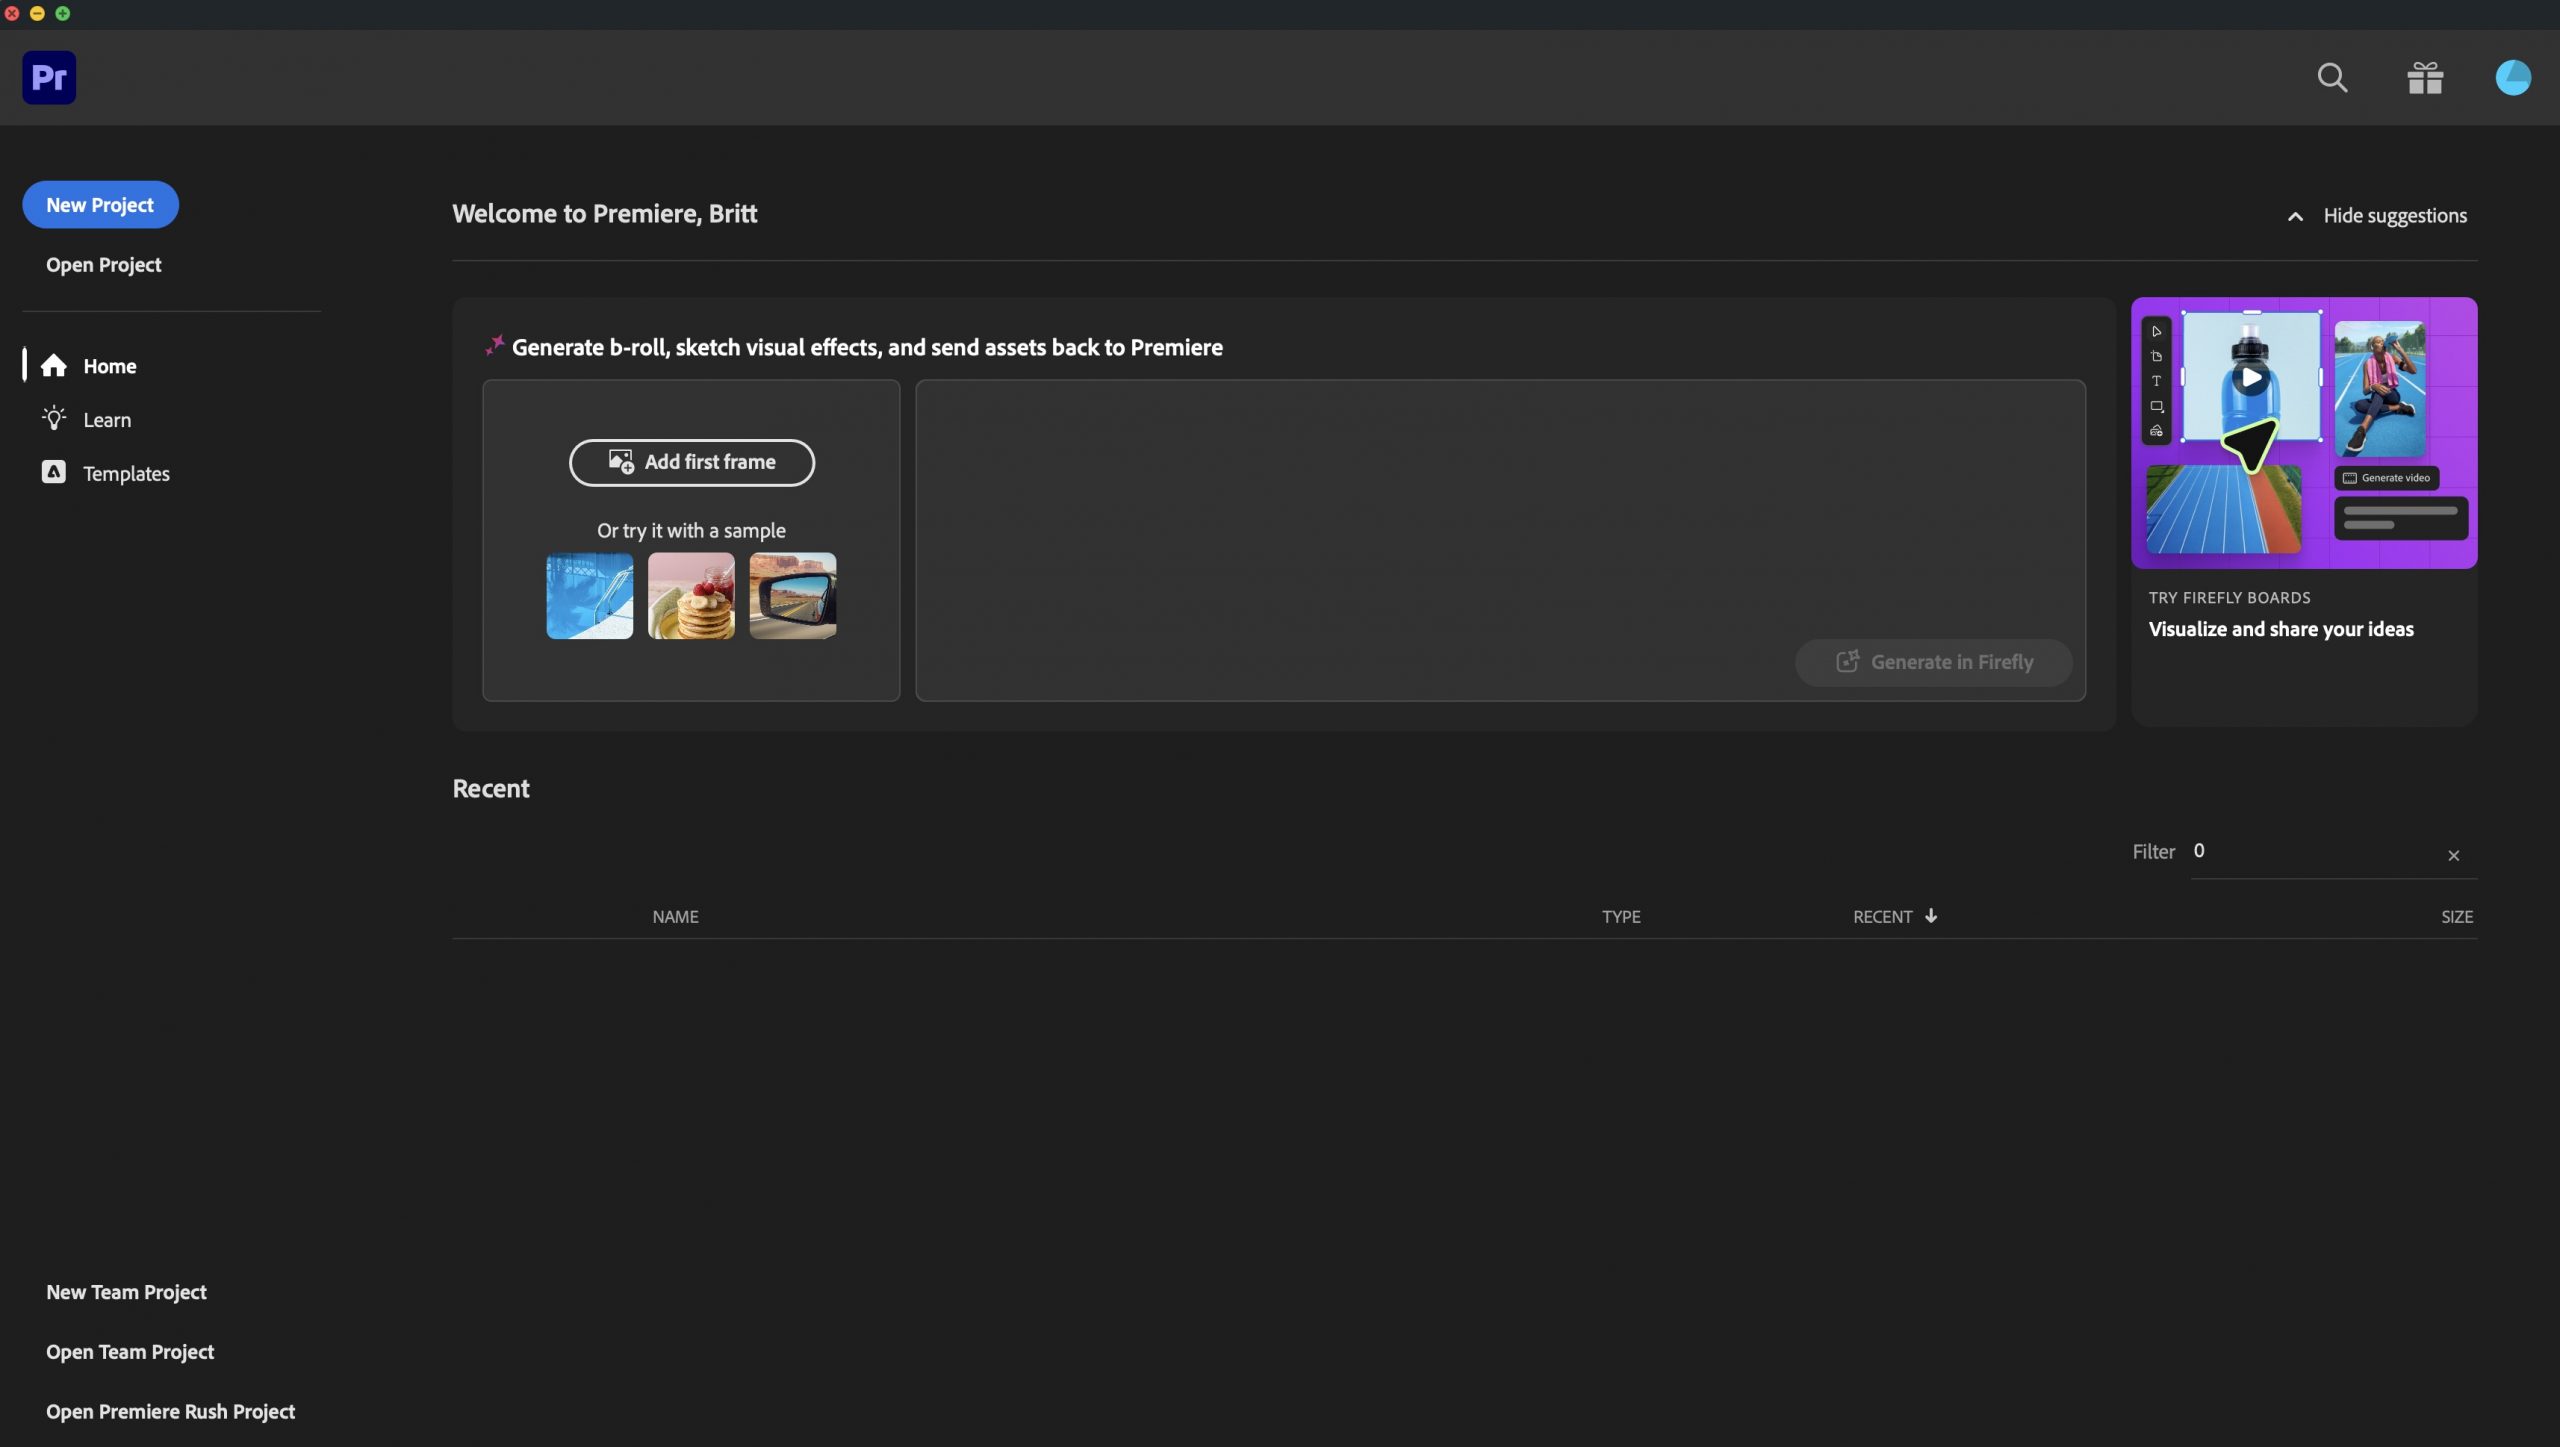The height and width of the screenshot is (1447, 2560).
Task: Open the Templates section
Action: [x=126, y=473]
